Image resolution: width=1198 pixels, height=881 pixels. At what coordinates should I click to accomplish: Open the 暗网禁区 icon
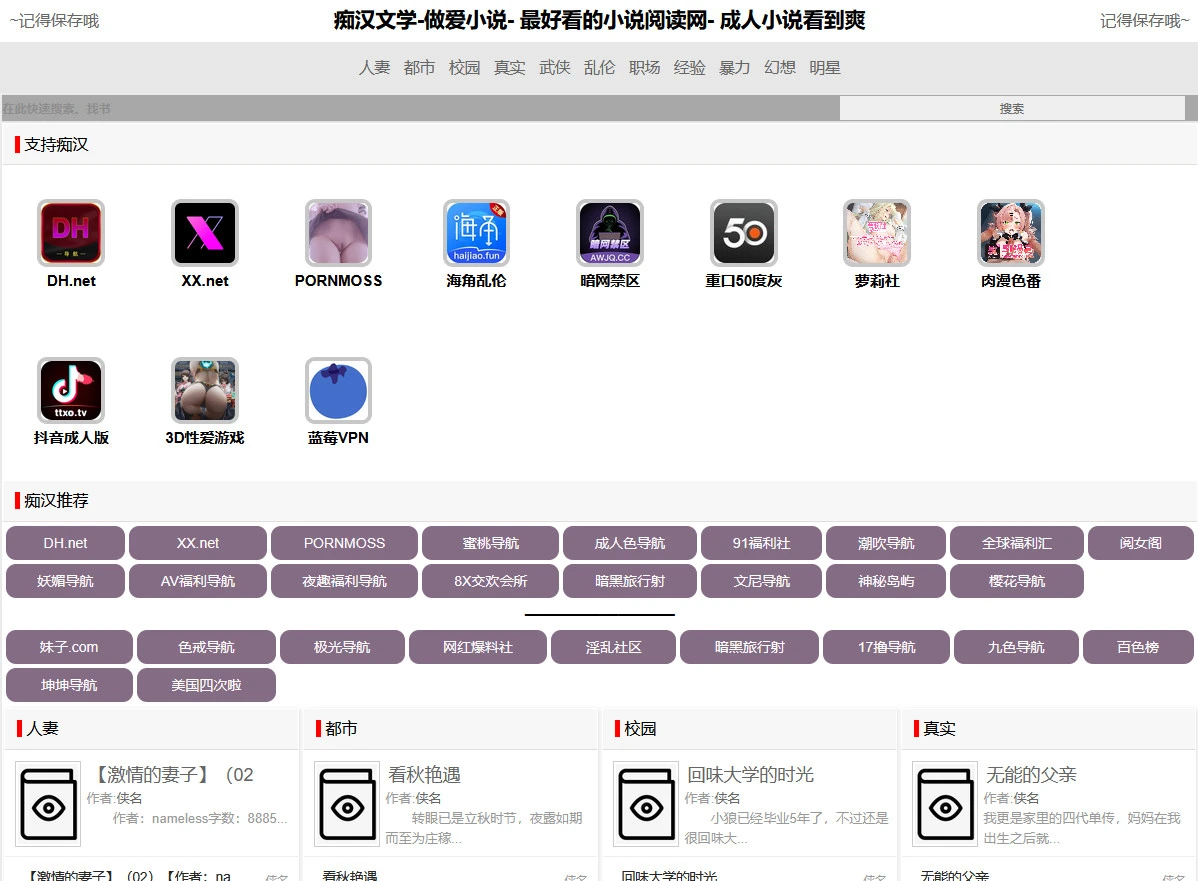click(x=609, y=231)
